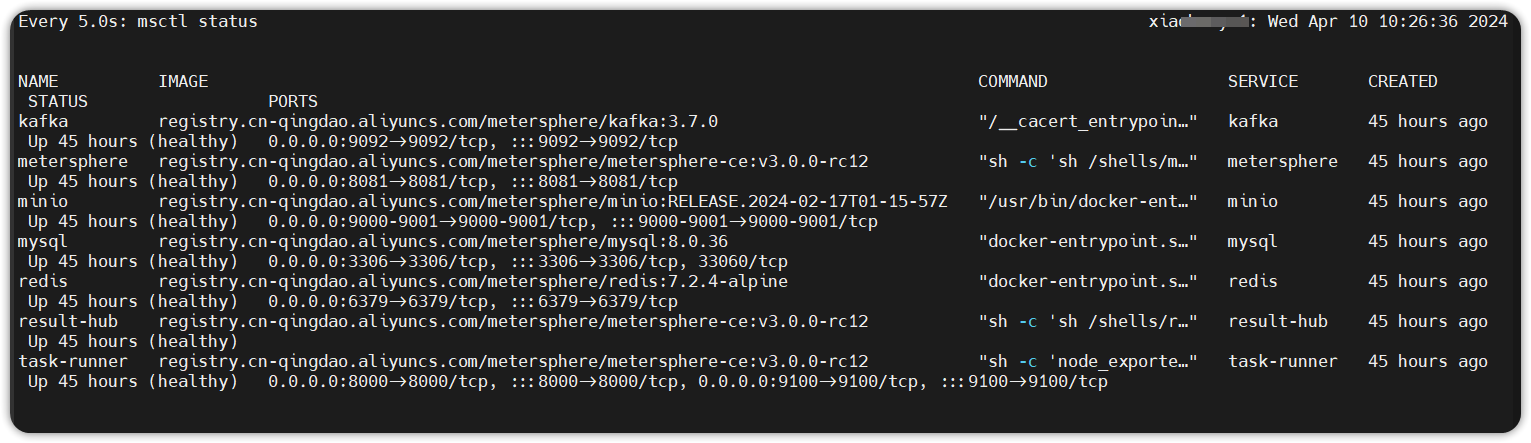Click the task-runner 8000 and 9100 ports line
The height and width of the screenshot is (443, 1531).
pos(688,382)
